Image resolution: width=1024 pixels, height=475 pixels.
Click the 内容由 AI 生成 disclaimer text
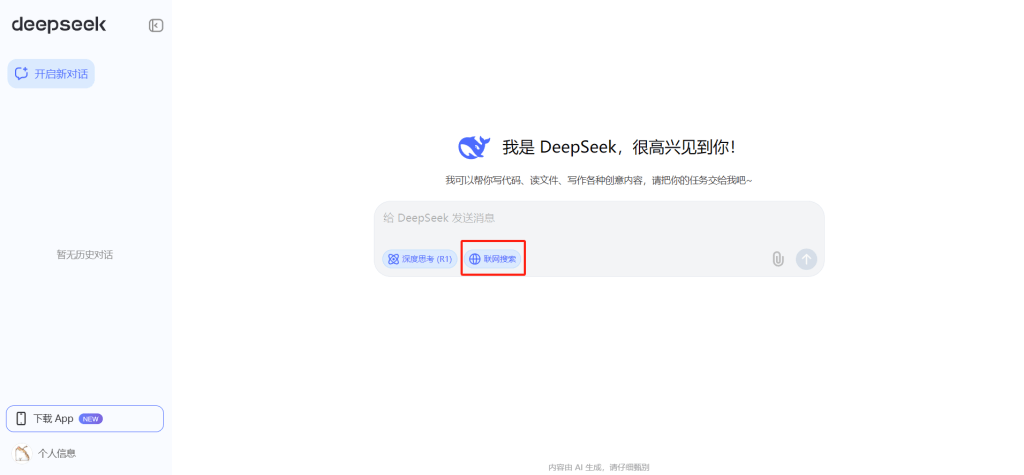click(598, 467)
